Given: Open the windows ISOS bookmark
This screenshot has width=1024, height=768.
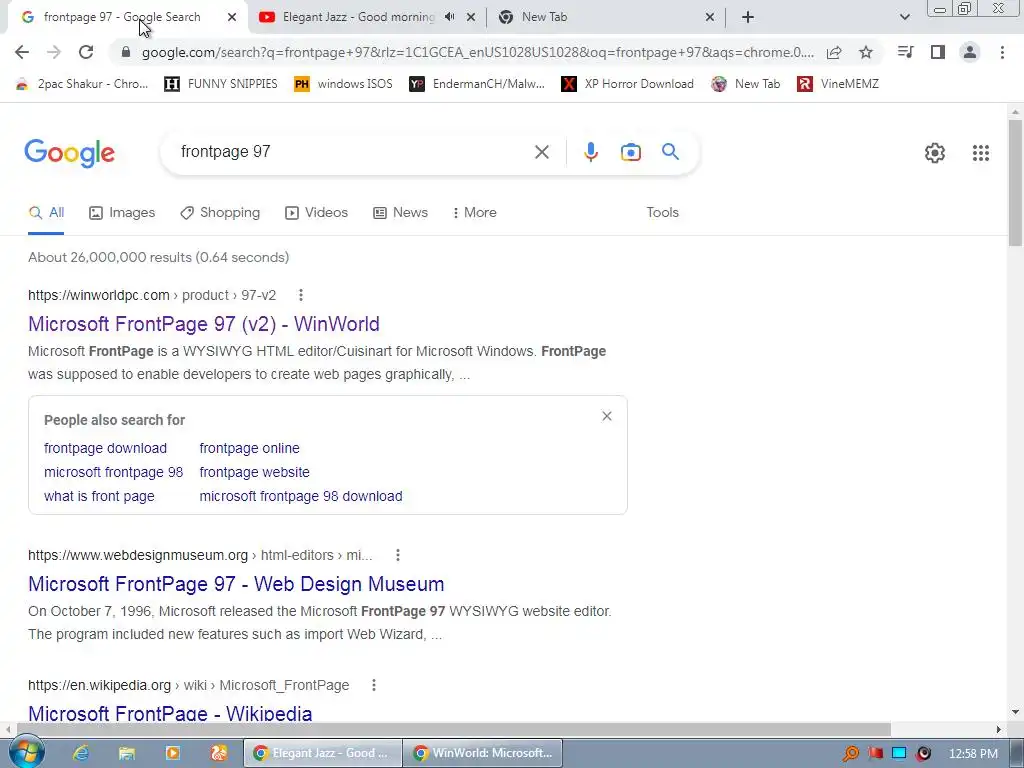Looking at the screenshot, I should pyautogui.click(x=344, y=84).
